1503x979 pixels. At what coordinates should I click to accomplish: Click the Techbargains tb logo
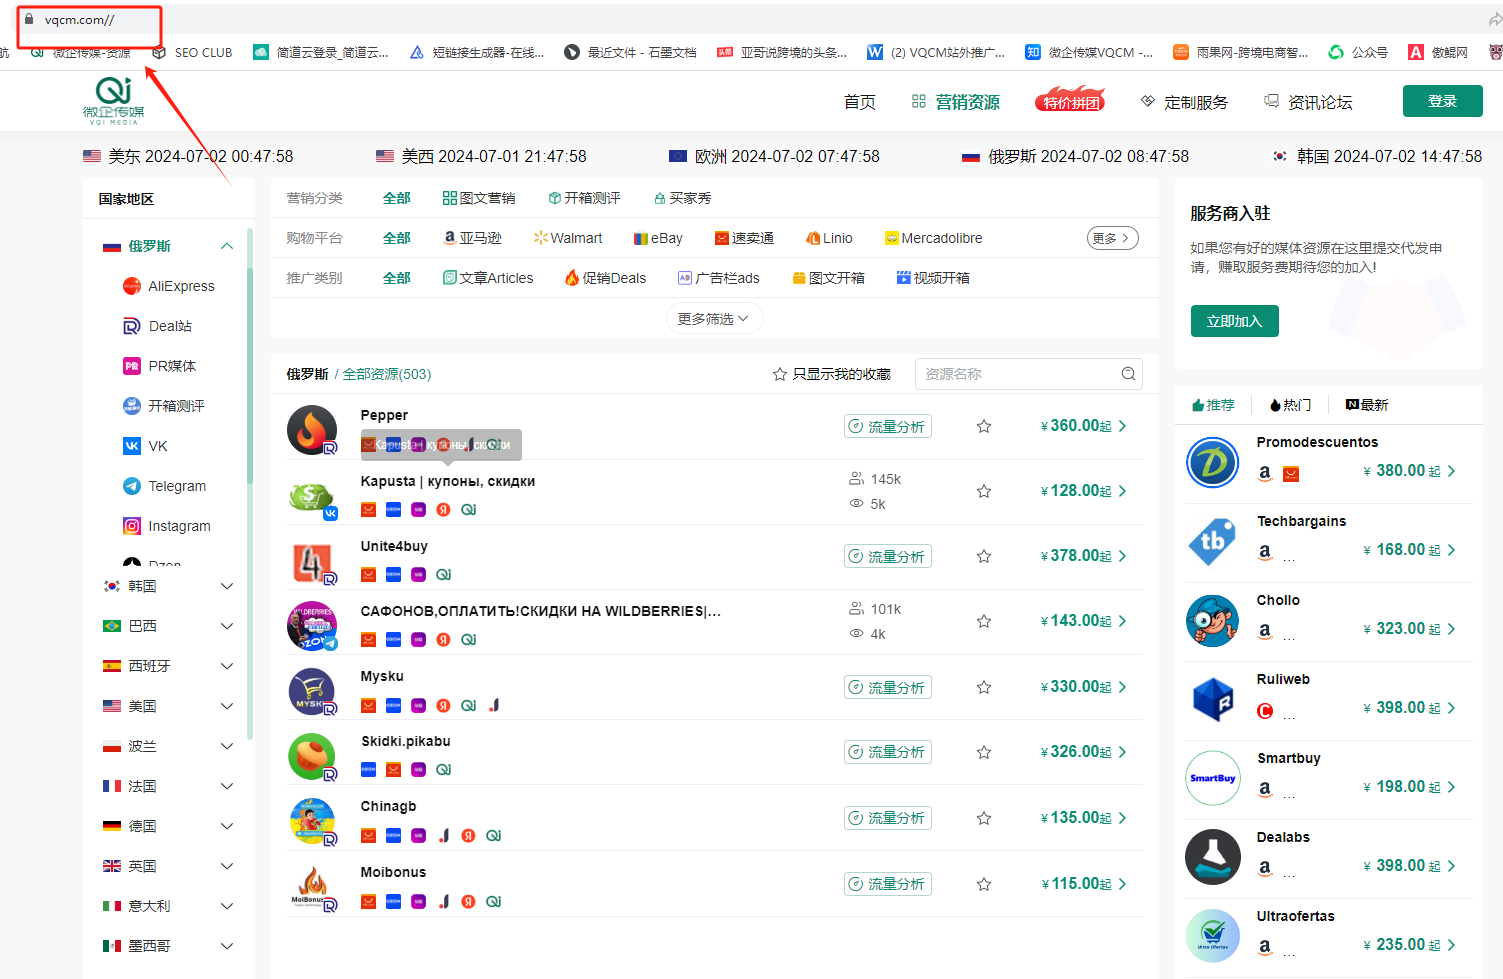click(1213, 542)
